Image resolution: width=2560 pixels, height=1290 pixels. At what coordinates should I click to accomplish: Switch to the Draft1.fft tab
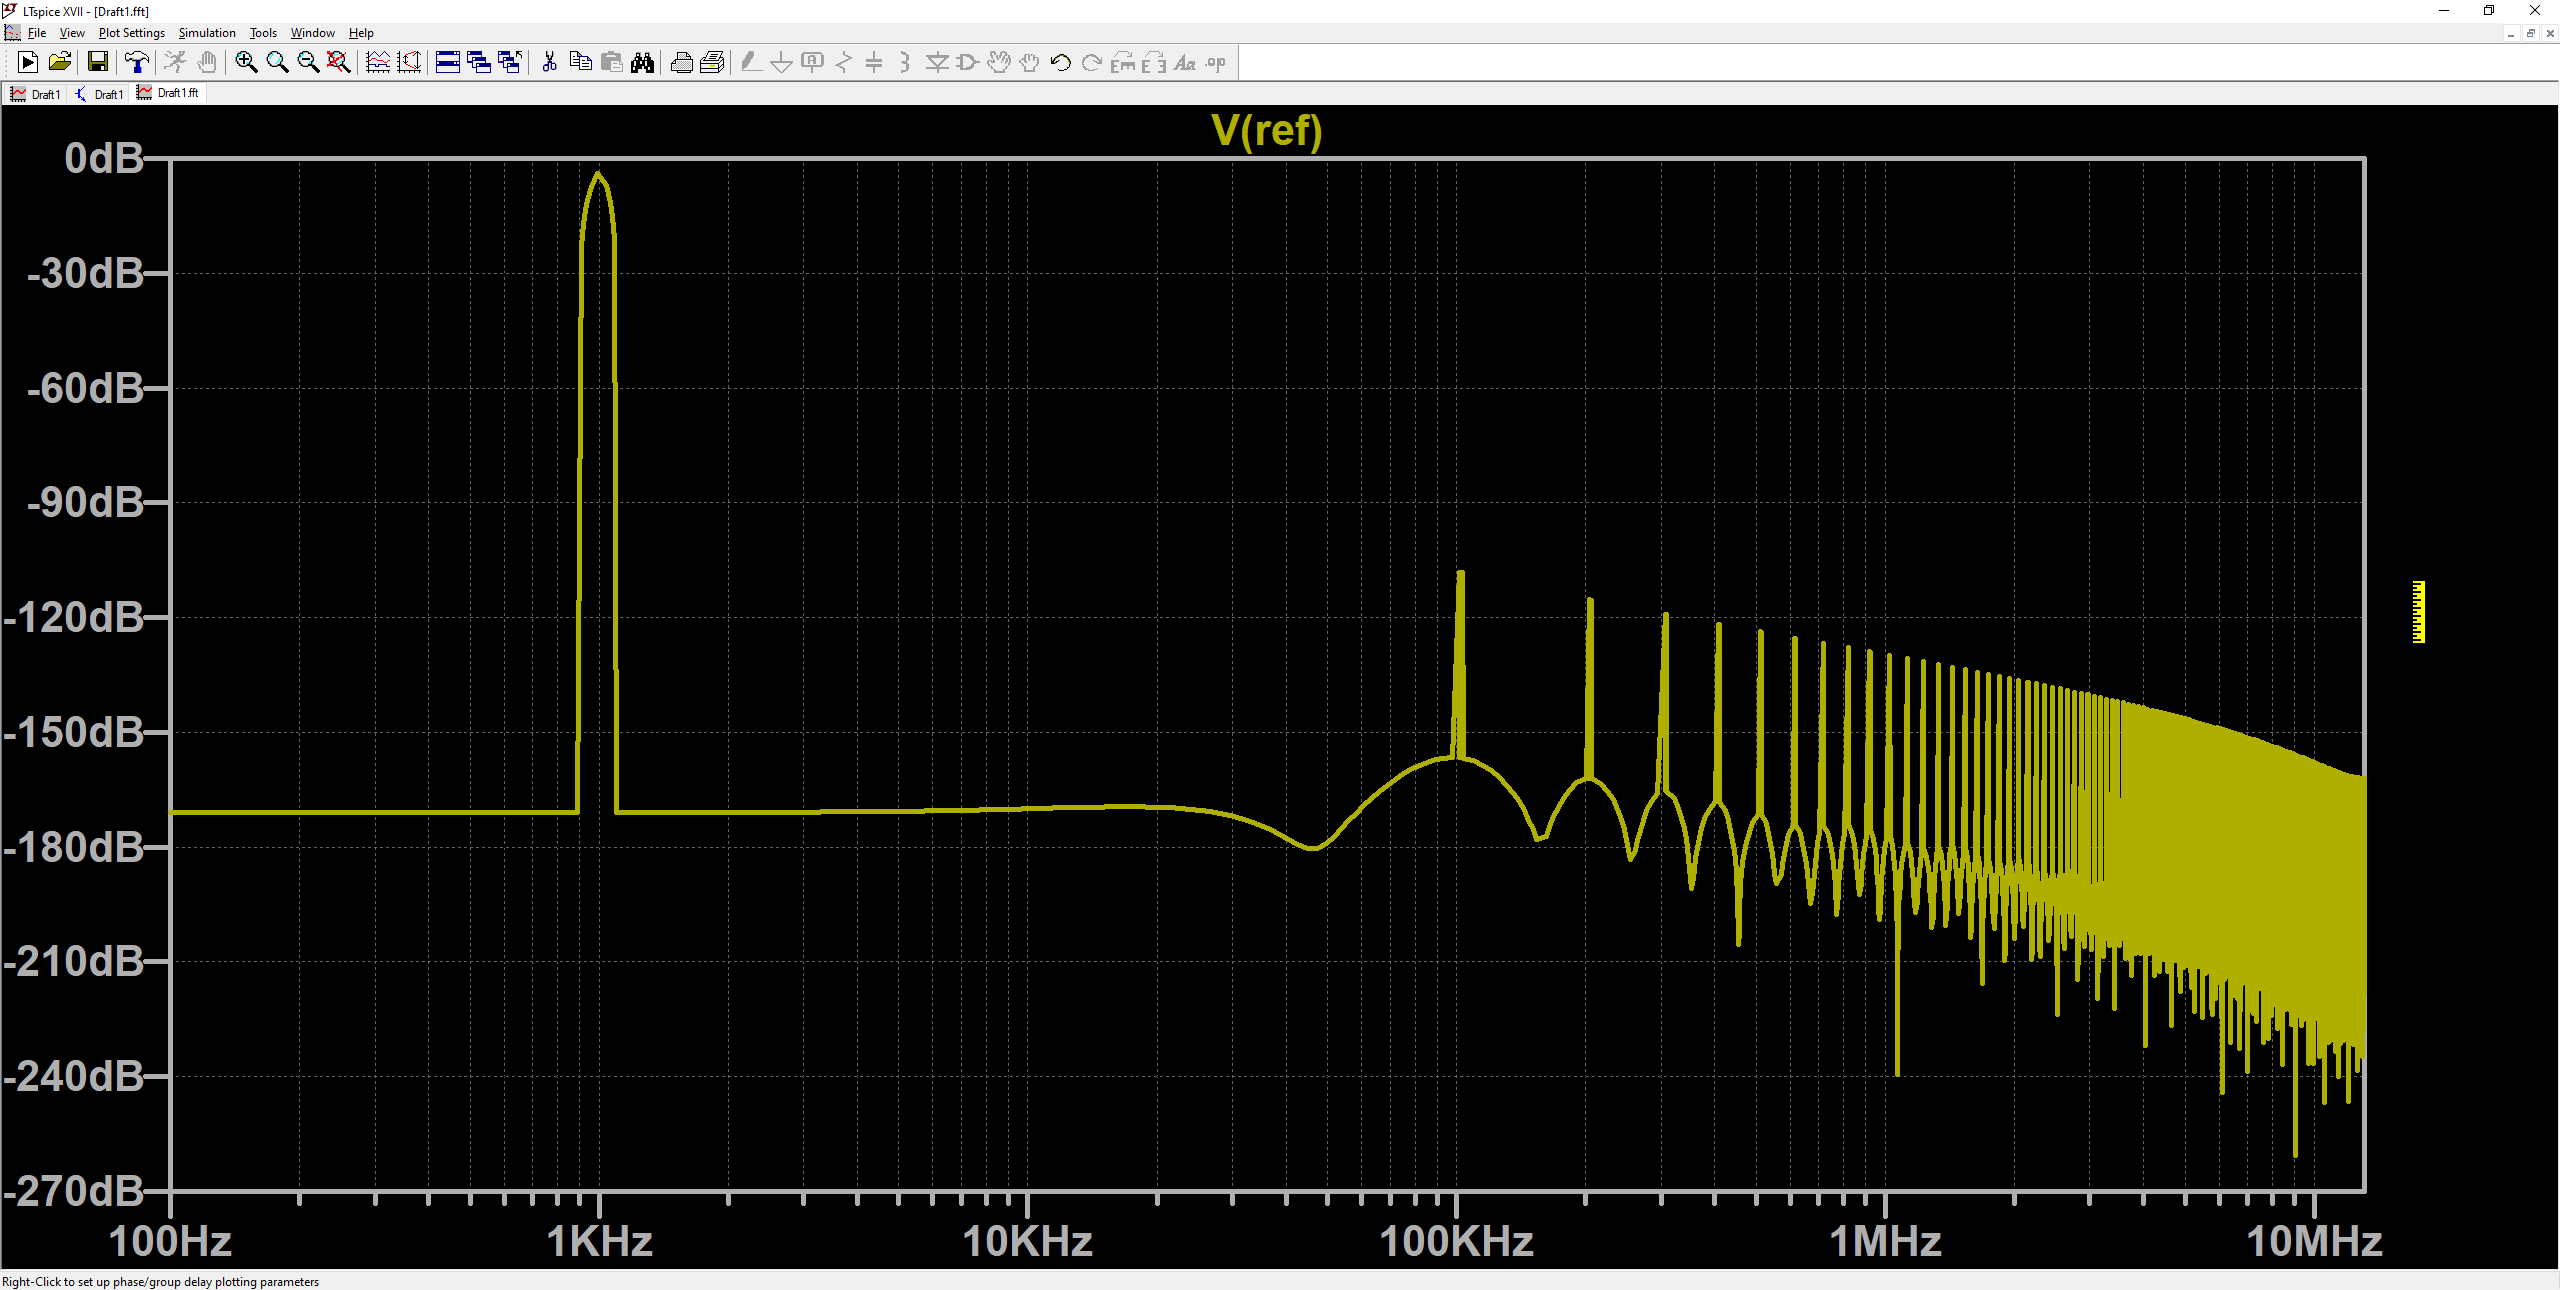[170, 93]
